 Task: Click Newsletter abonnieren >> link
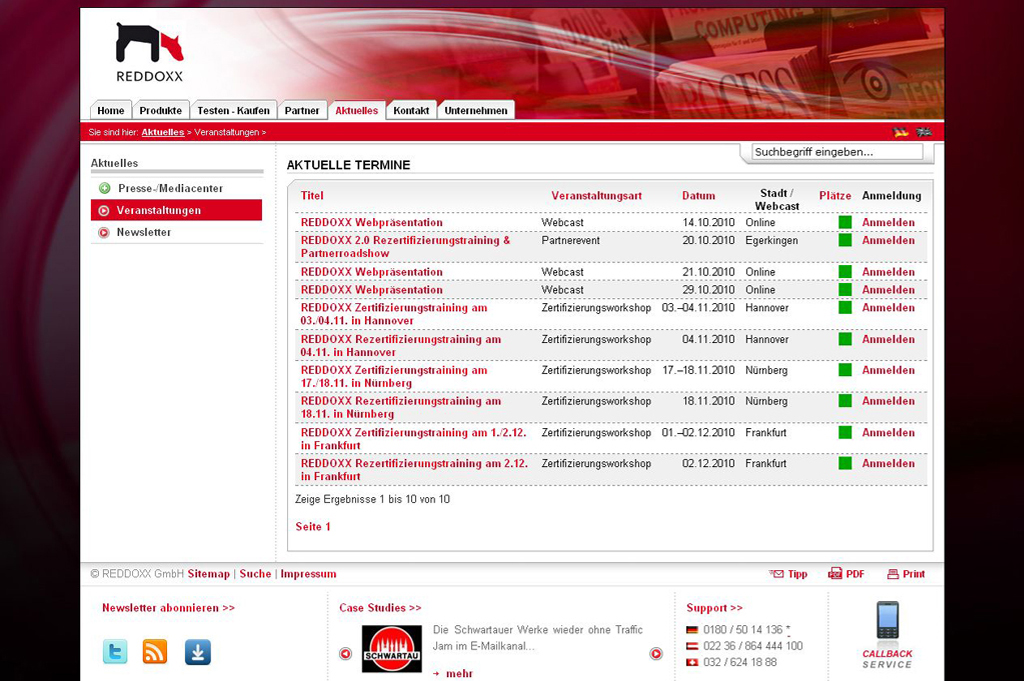tap(168, 607)
